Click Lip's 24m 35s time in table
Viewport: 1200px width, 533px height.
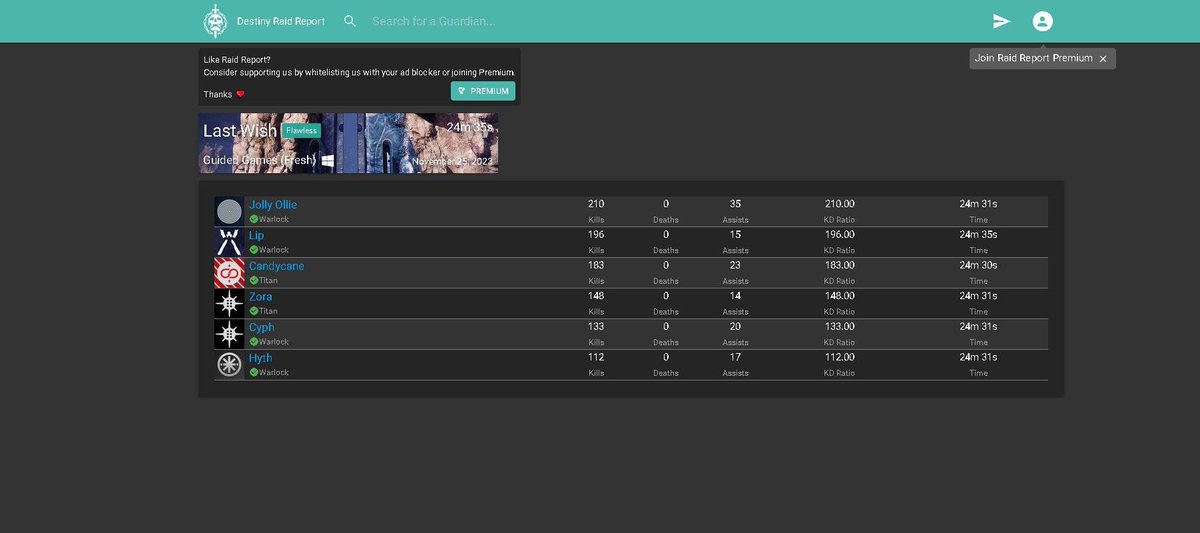tap(978, 235)
